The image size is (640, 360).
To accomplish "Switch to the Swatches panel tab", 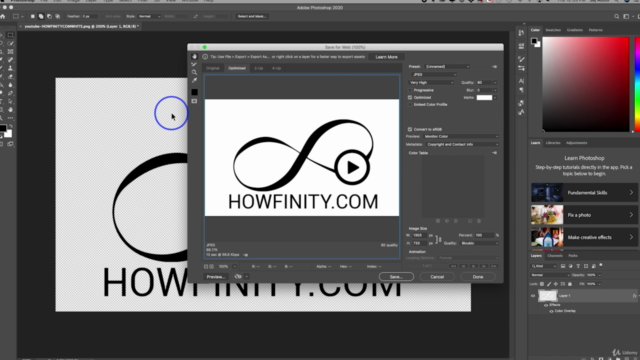I will pyautogui.click(x=553, y=30).
